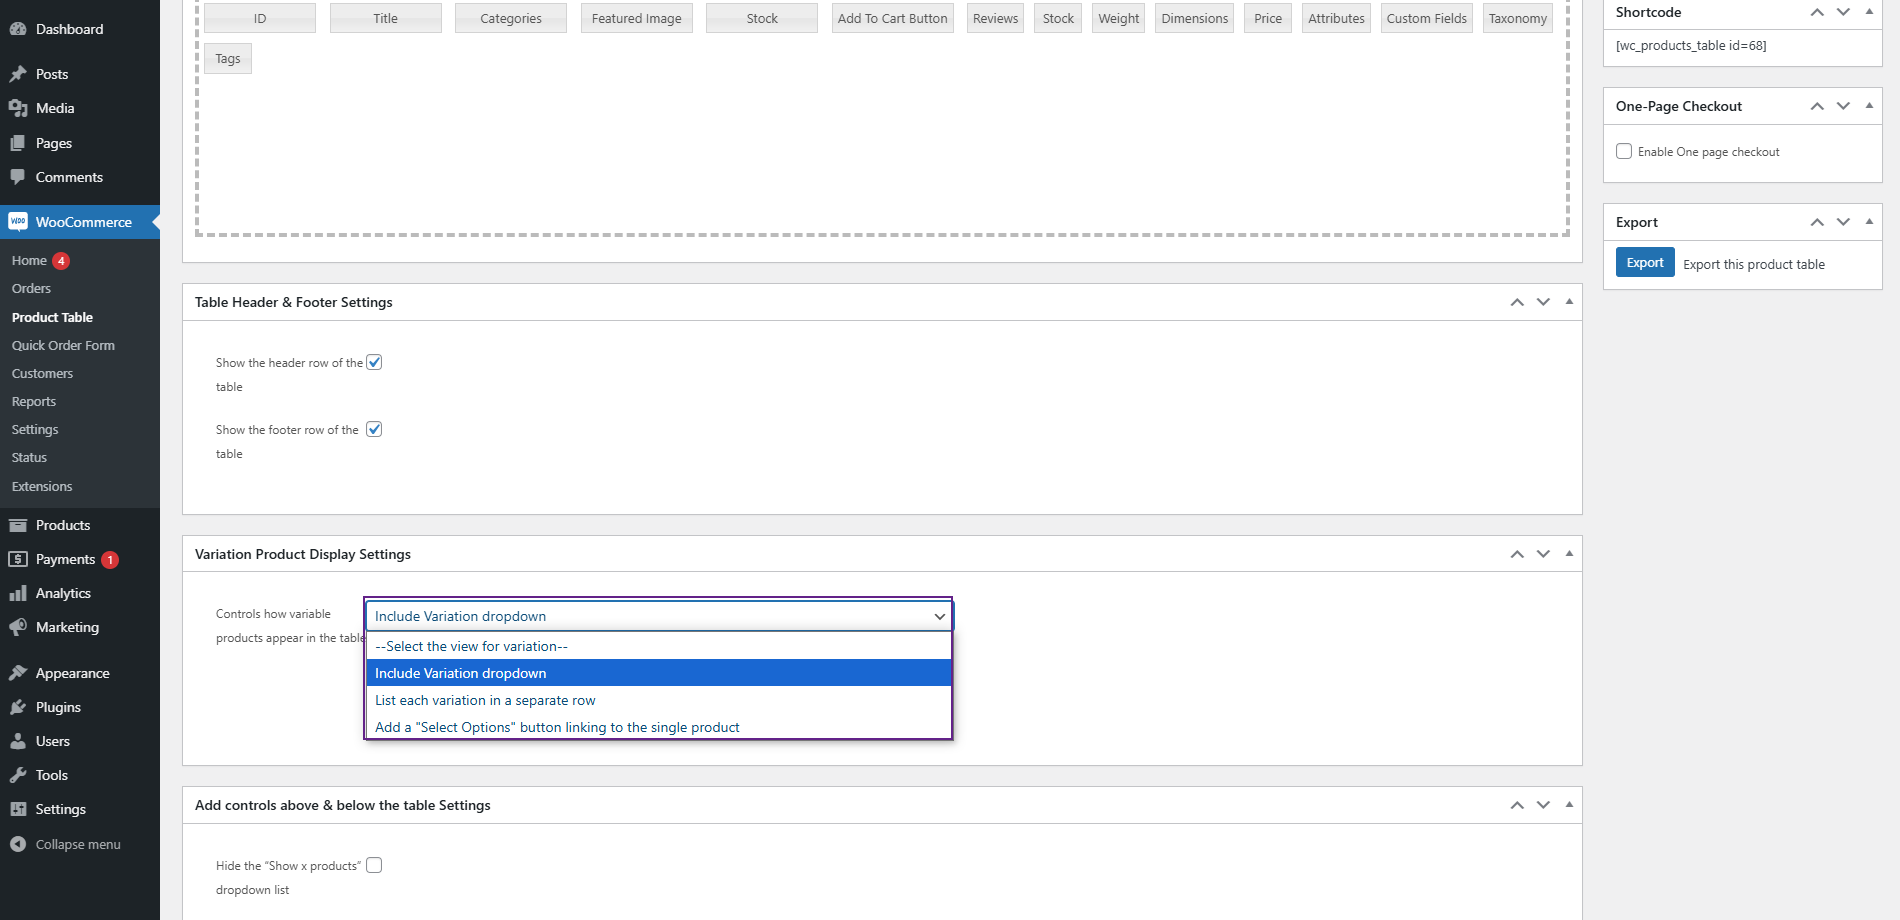Viewport: 1900px width, 920px height.
Task: Click the Comments bubble icon
Action: pyautogui.click(x=18, y=177)
